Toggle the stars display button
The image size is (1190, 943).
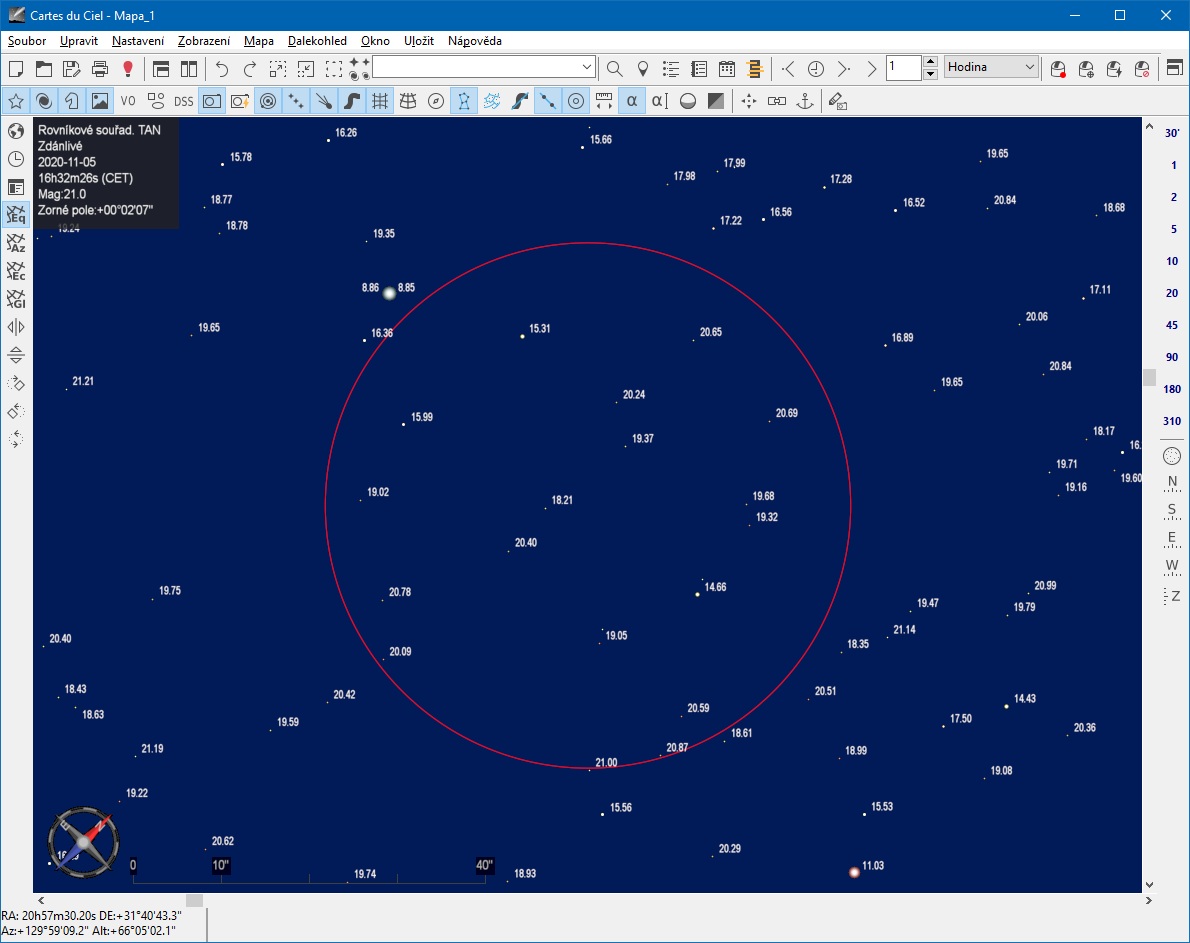(x=16, y=101)
